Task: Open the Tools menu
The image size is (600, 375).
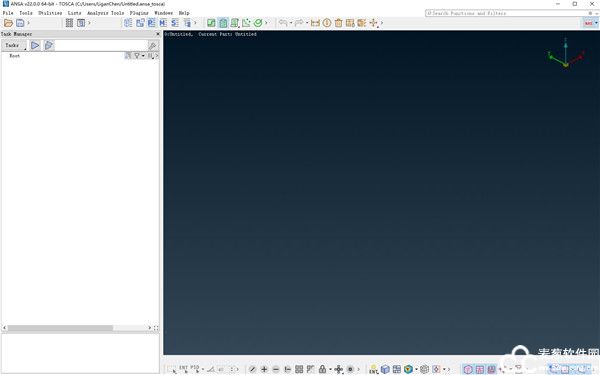Action: [x=26, y=13]
